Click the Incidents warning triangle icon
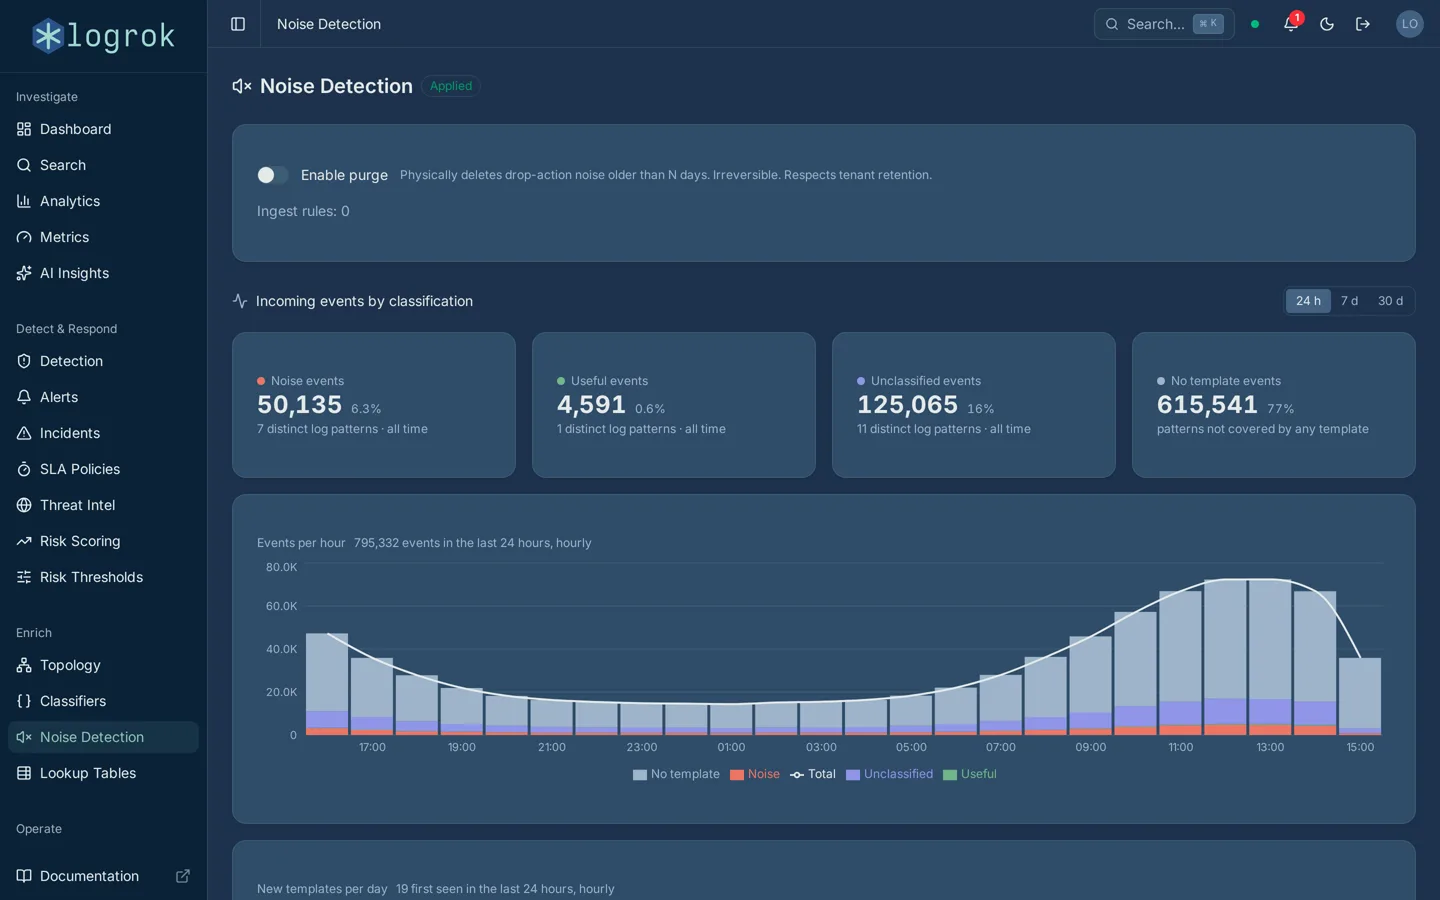The image size is (1440, 900). tap(24, 433)
